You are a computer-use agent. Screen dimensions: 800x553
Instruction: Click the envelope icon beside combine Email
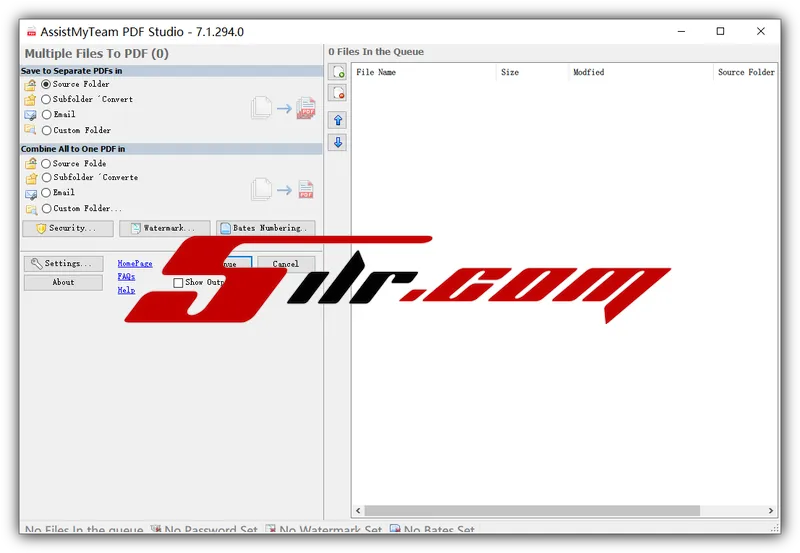pyautogui.click(x=31, y=194)
